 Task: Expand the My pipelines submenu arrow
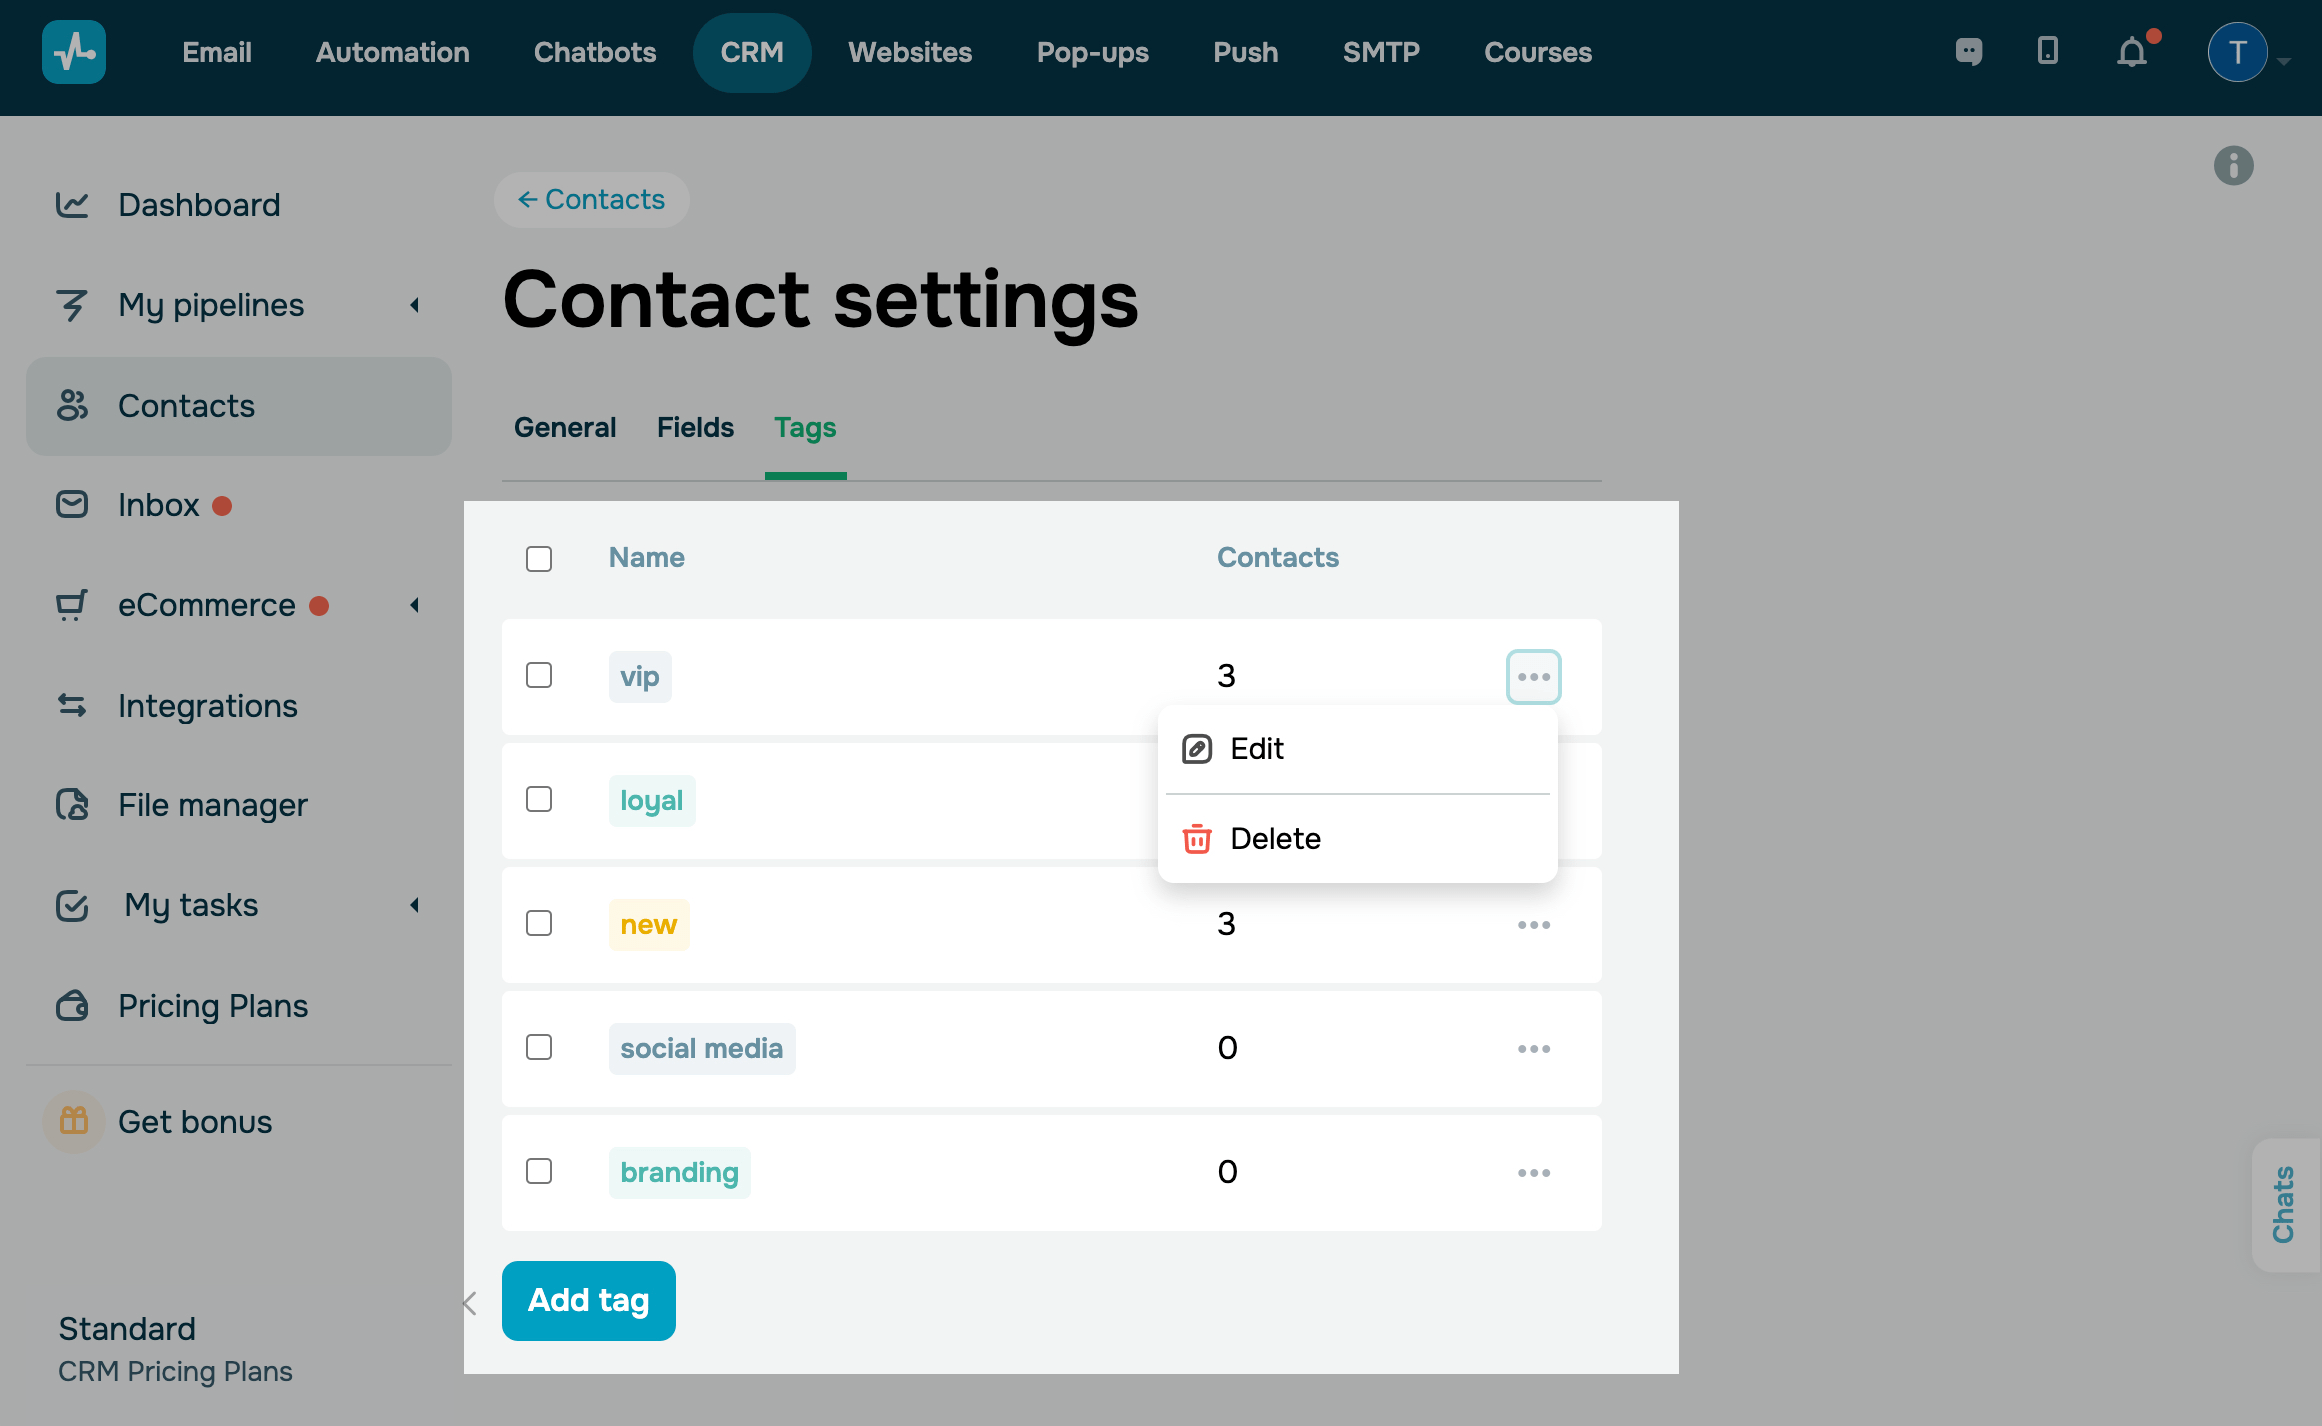point(415,305)
